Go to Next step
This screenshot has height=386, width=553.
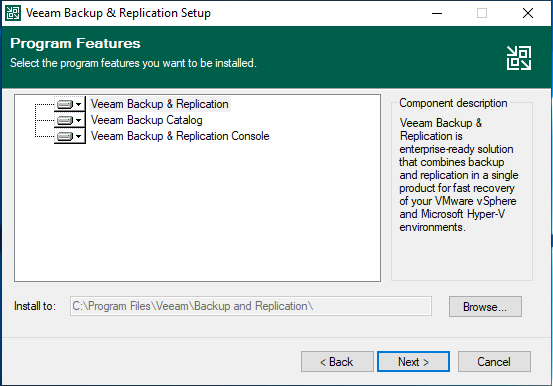point(413,362)
